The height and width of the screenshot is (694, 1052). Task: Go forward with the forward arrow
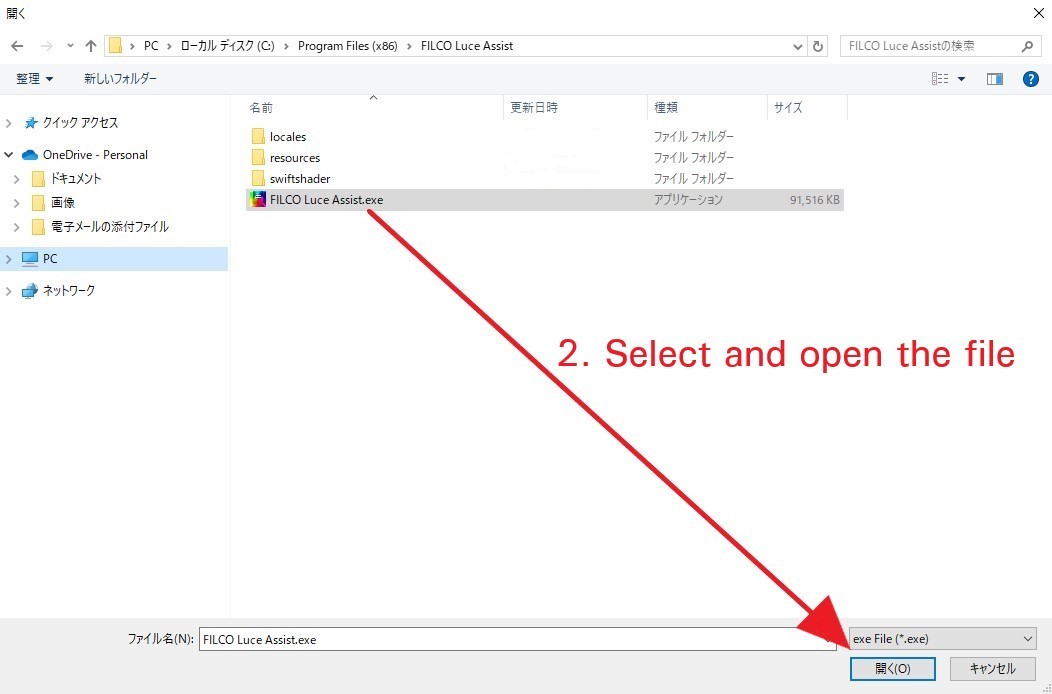pyautogui.click(x=46, y=46)
